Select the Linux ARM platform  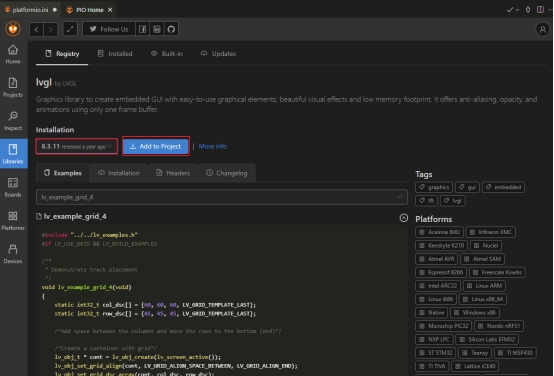(x=484, y=286)
